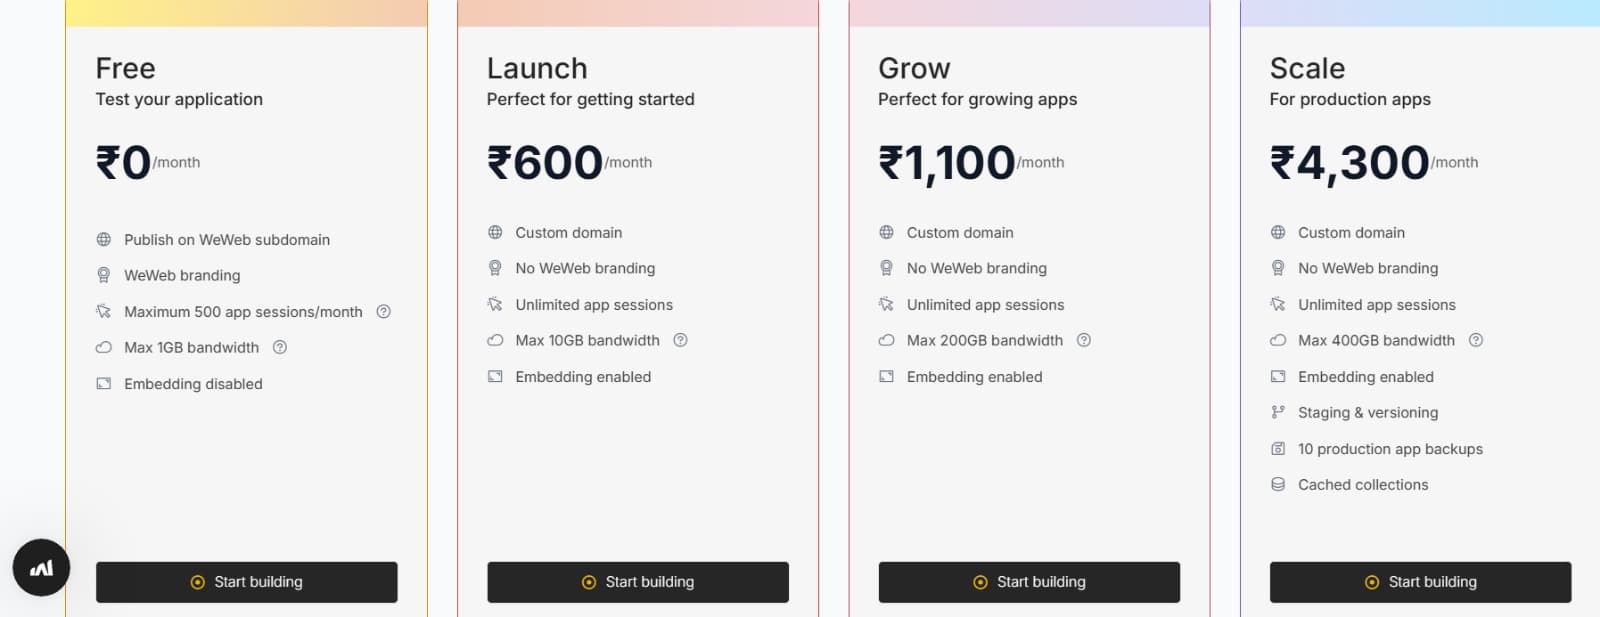Click the staging icon beside Staging & versioning on Scale
This screenshot has height=617, width=1600.
click(1278, 412)
